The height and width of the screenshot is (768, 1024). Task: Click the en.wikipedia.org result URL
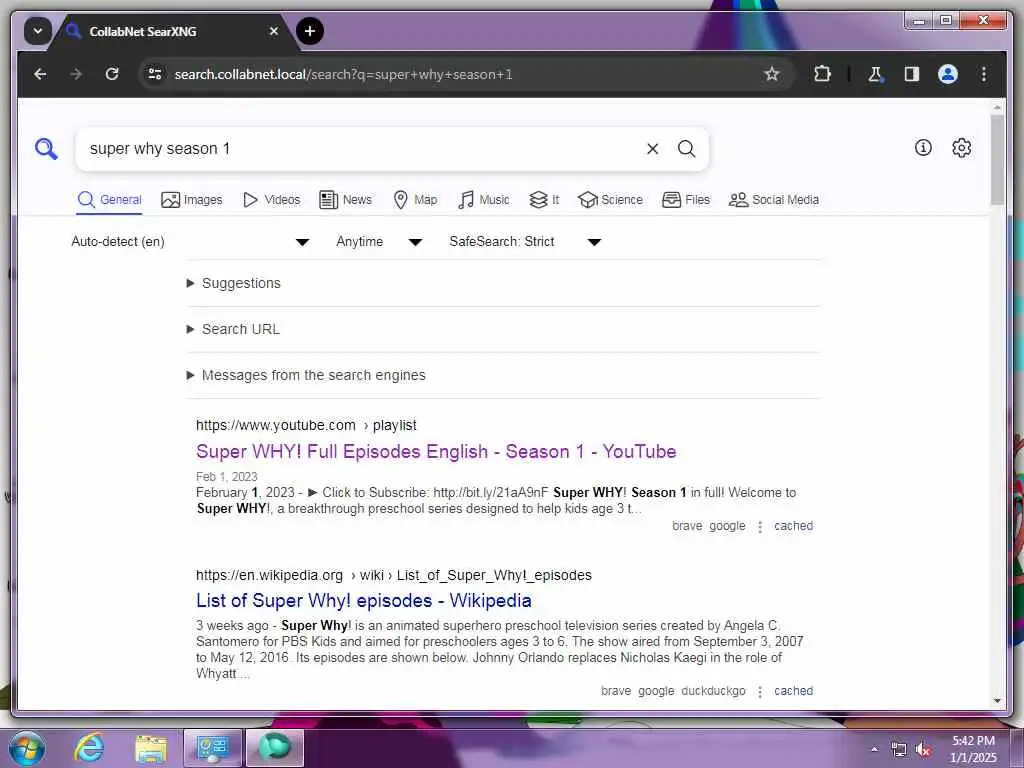pyautogui.click(x=394, y=575)
